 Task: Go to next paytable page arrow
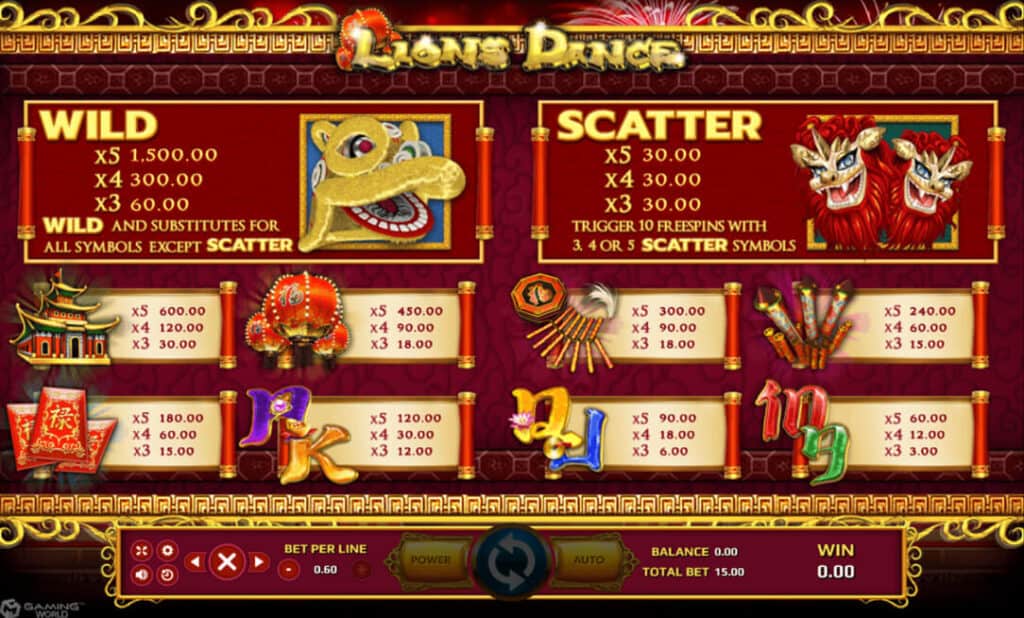[x=259, y=562]
